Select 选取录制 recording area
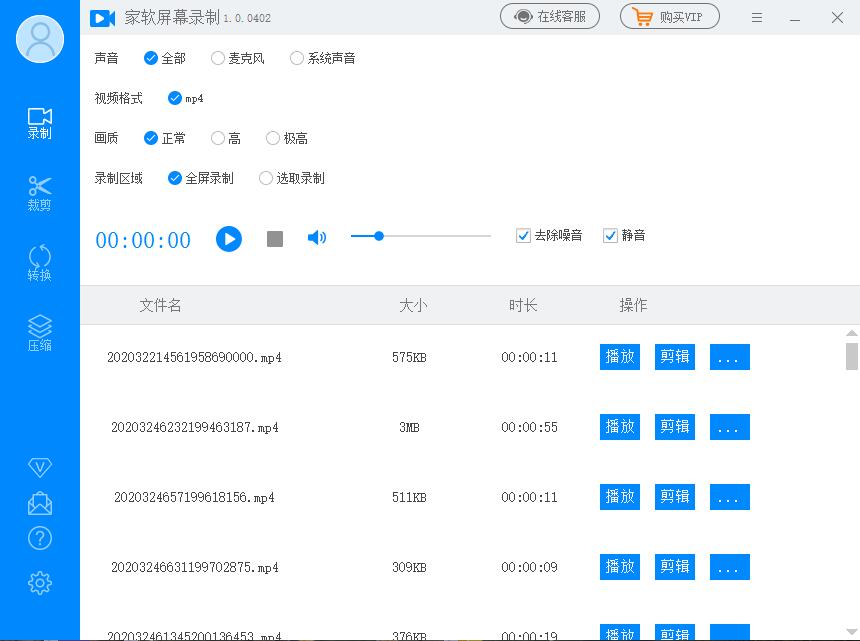The width and height of the screenshot is (860, 641). point(292,178)
